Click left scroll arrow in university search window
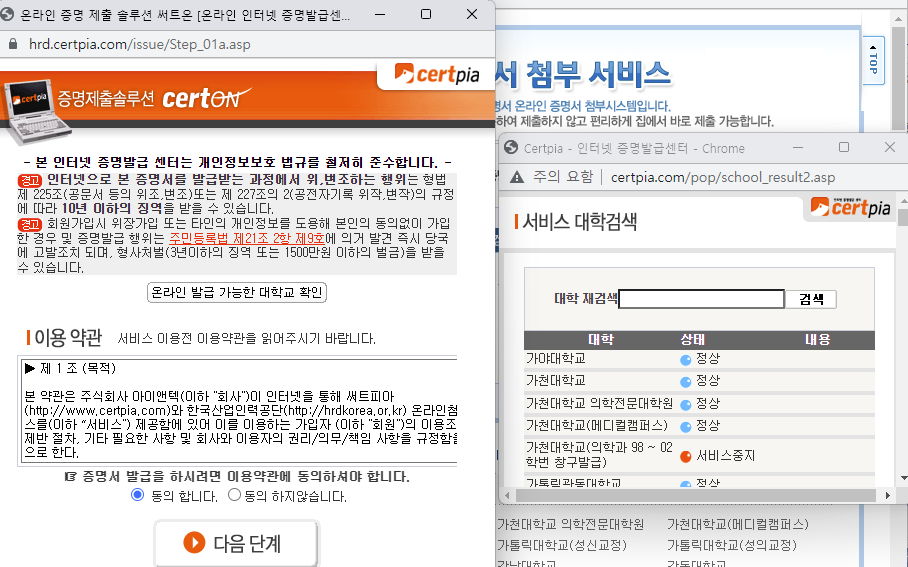 [x=507, y=495]
